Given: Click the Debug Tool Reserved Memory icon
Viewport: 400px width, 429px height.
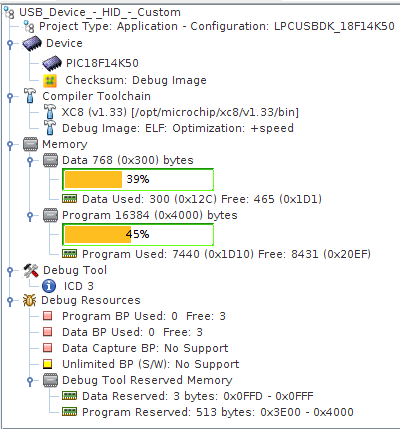Looking at the screenshot, I should pyautogui.click(x=50, y=380).
